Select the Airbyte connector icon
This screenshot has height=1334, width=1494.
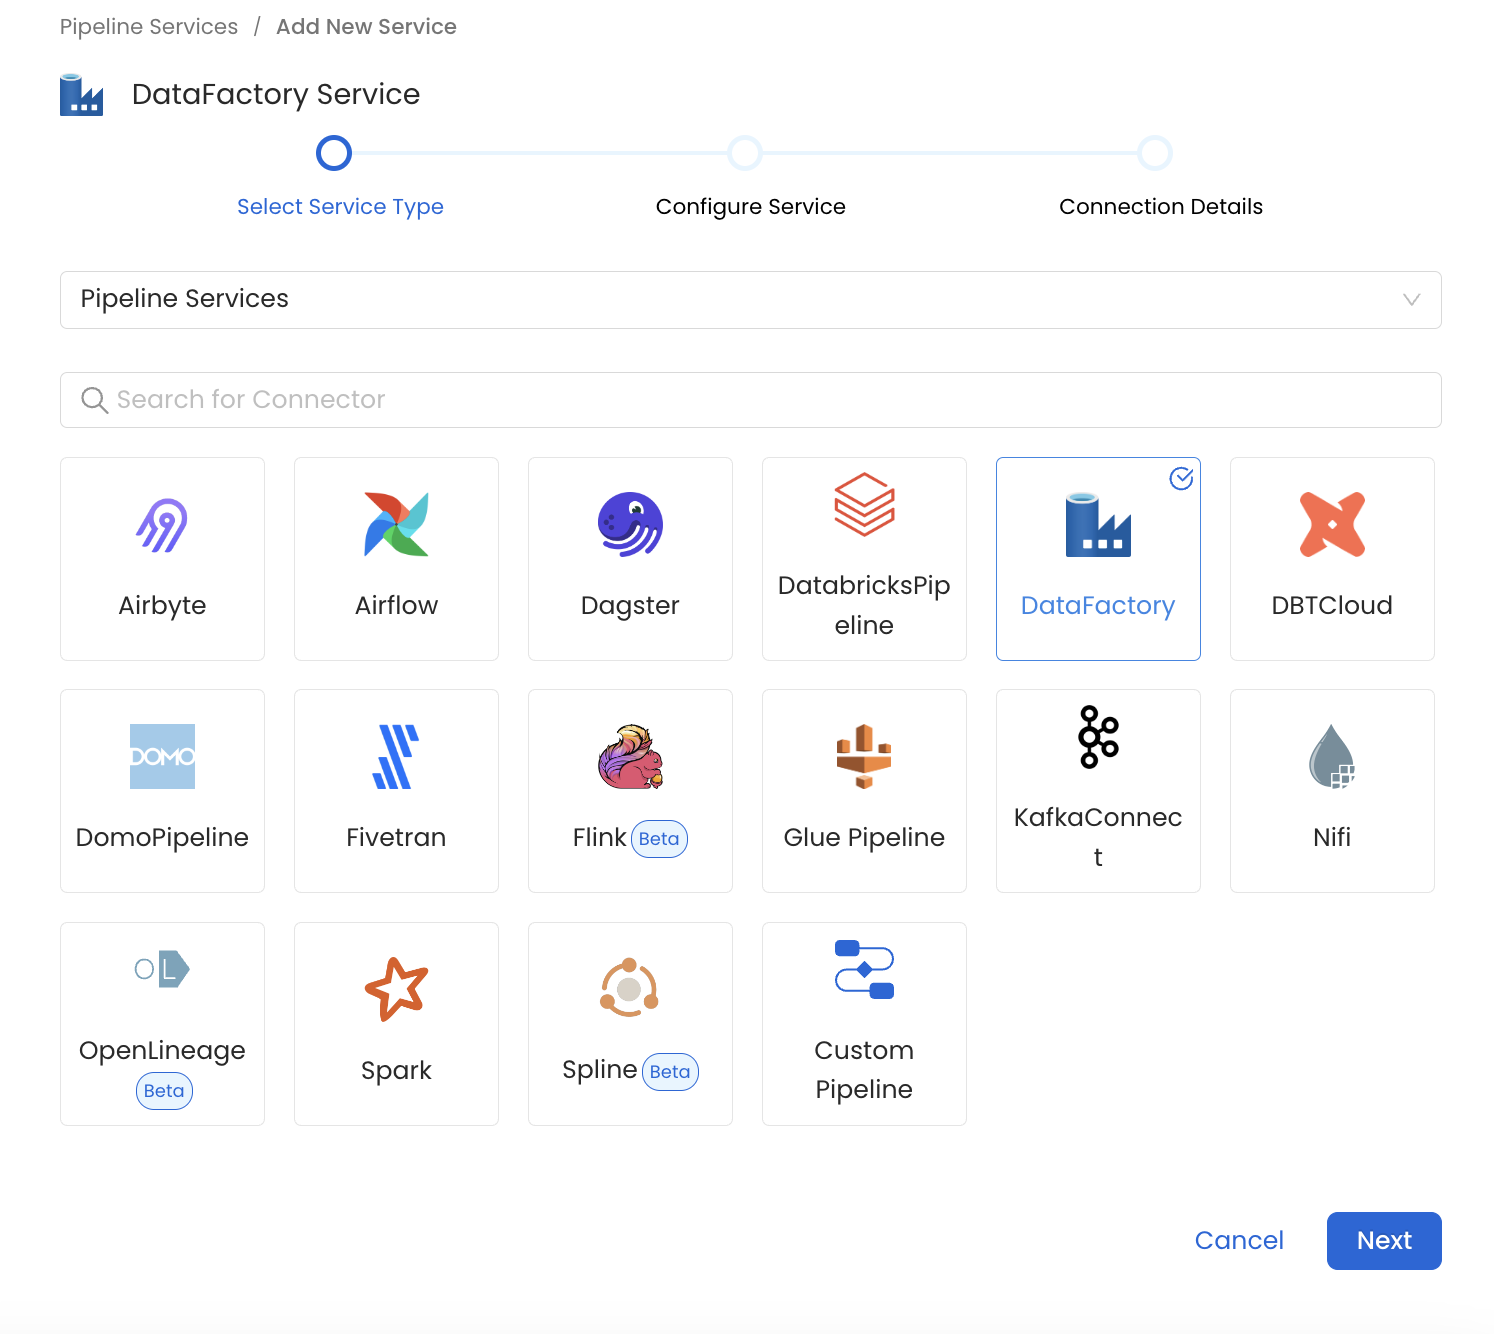pyautogui.click(x=162, y=525)
